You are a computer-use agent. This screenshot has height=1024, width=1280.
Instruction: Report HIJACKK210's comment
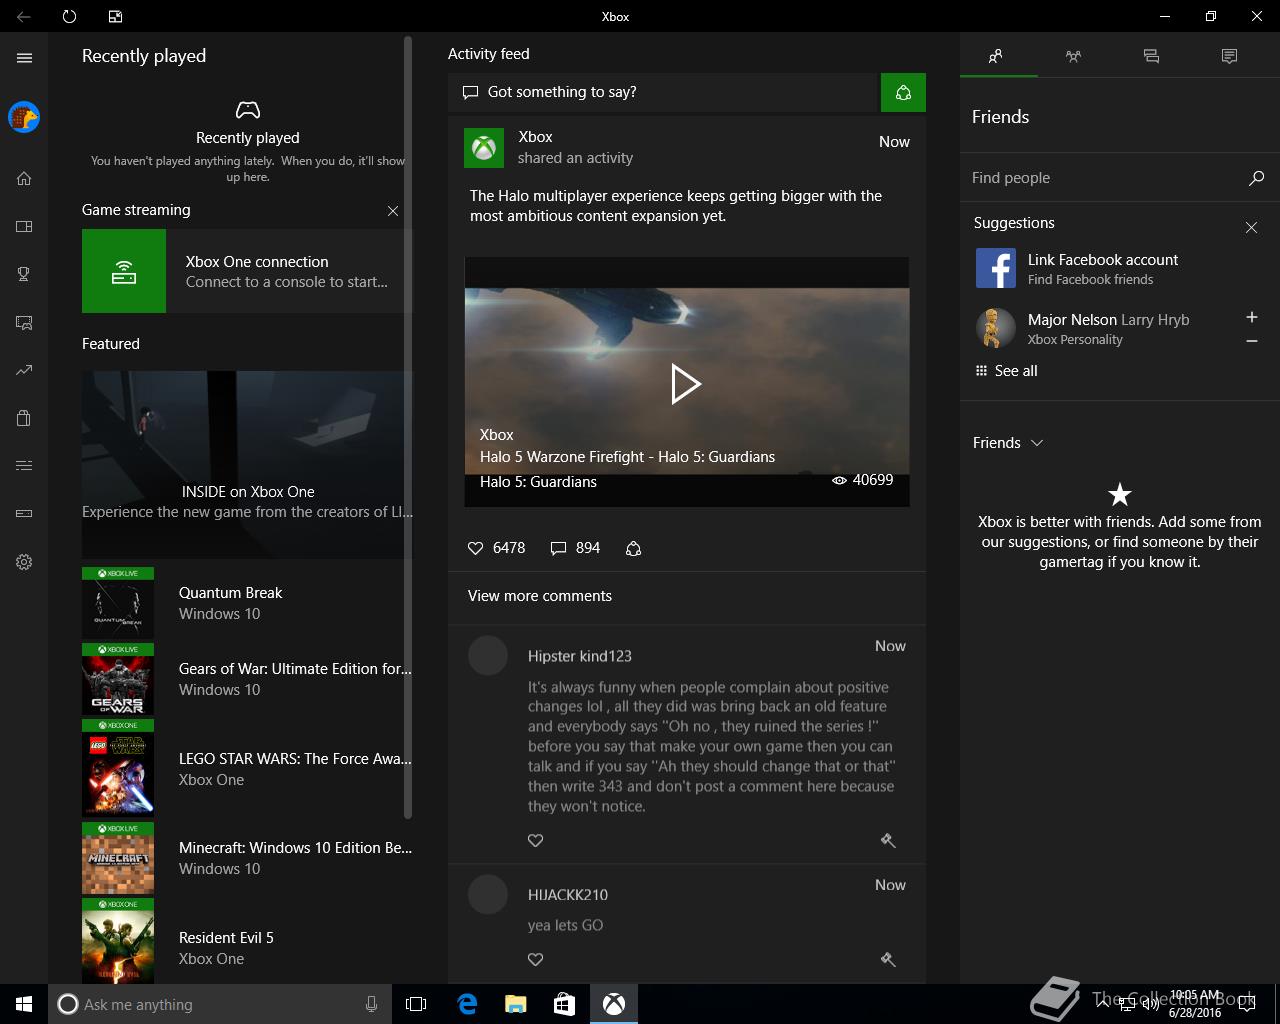pos(888,960)
